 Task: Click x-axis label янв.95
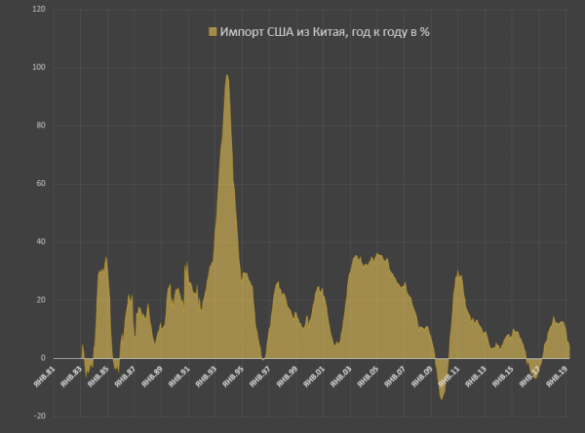(x=233, y=377)
